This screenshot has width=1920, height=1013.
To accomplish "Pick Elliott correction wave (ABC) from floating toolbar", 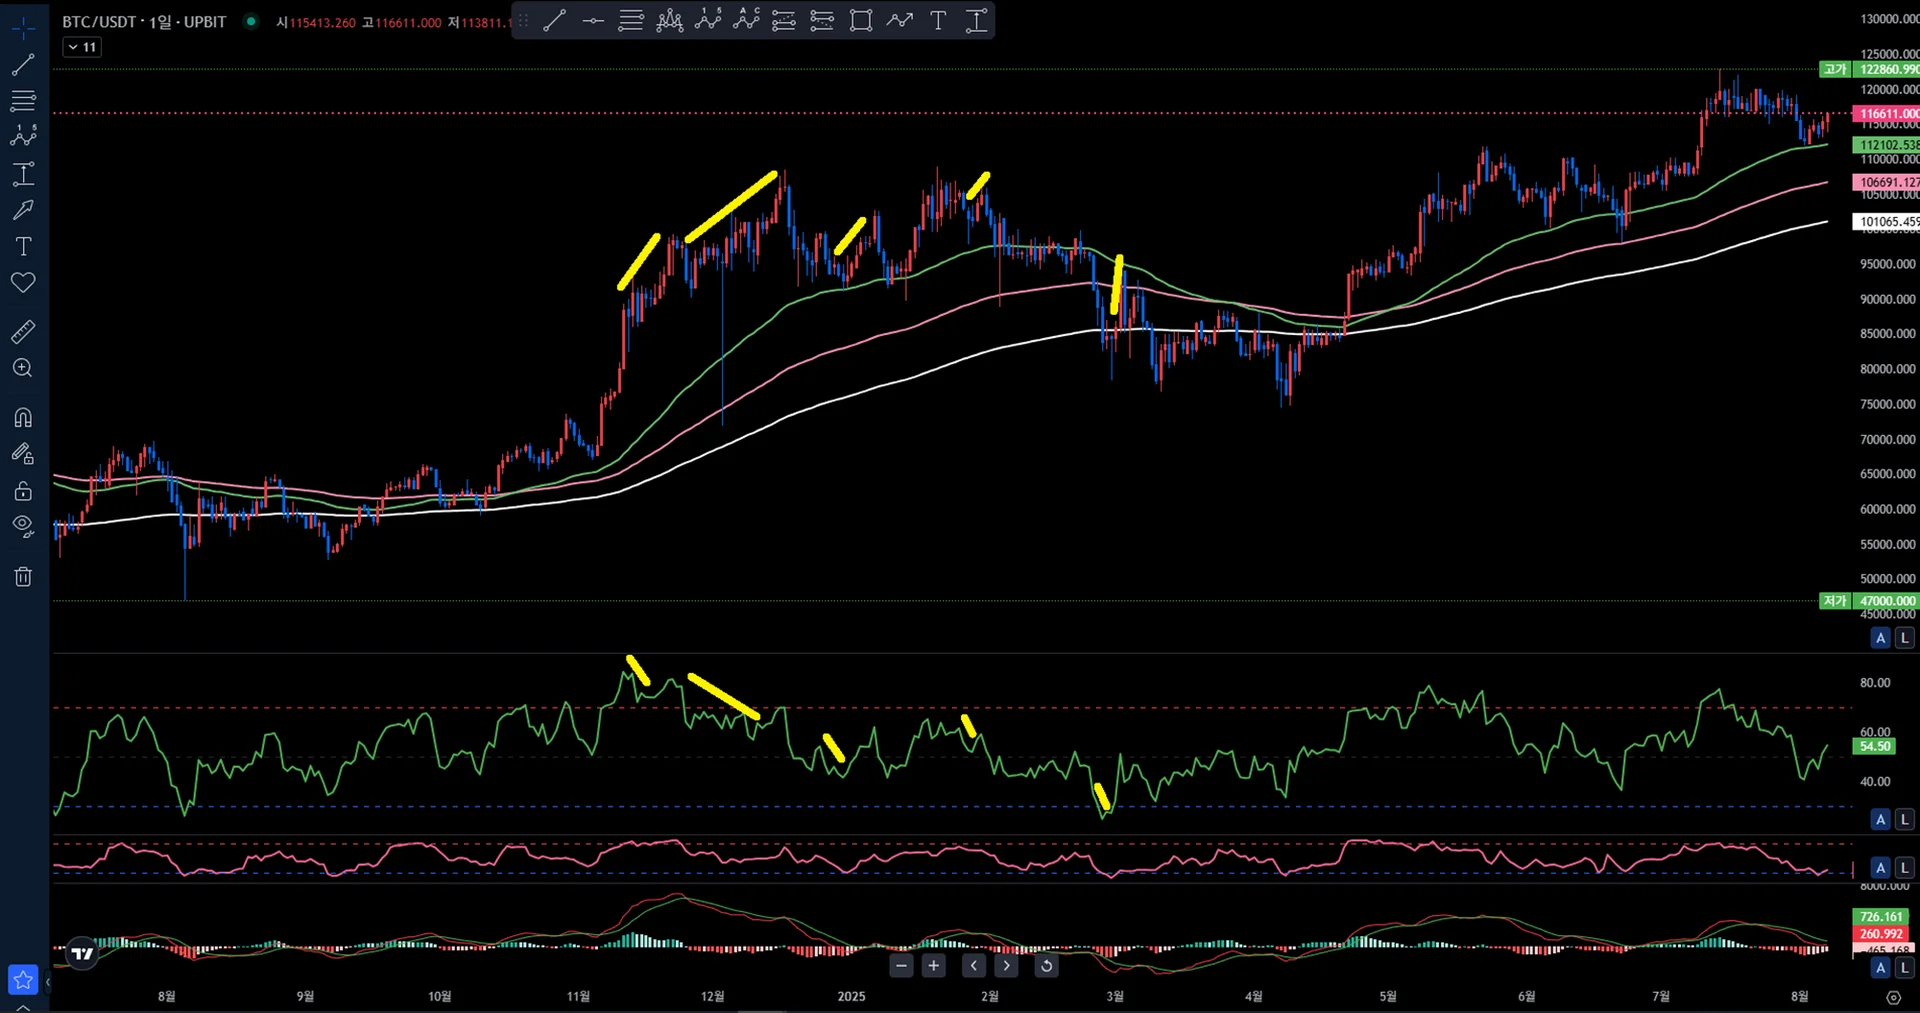I will click(x=746, y=21).
